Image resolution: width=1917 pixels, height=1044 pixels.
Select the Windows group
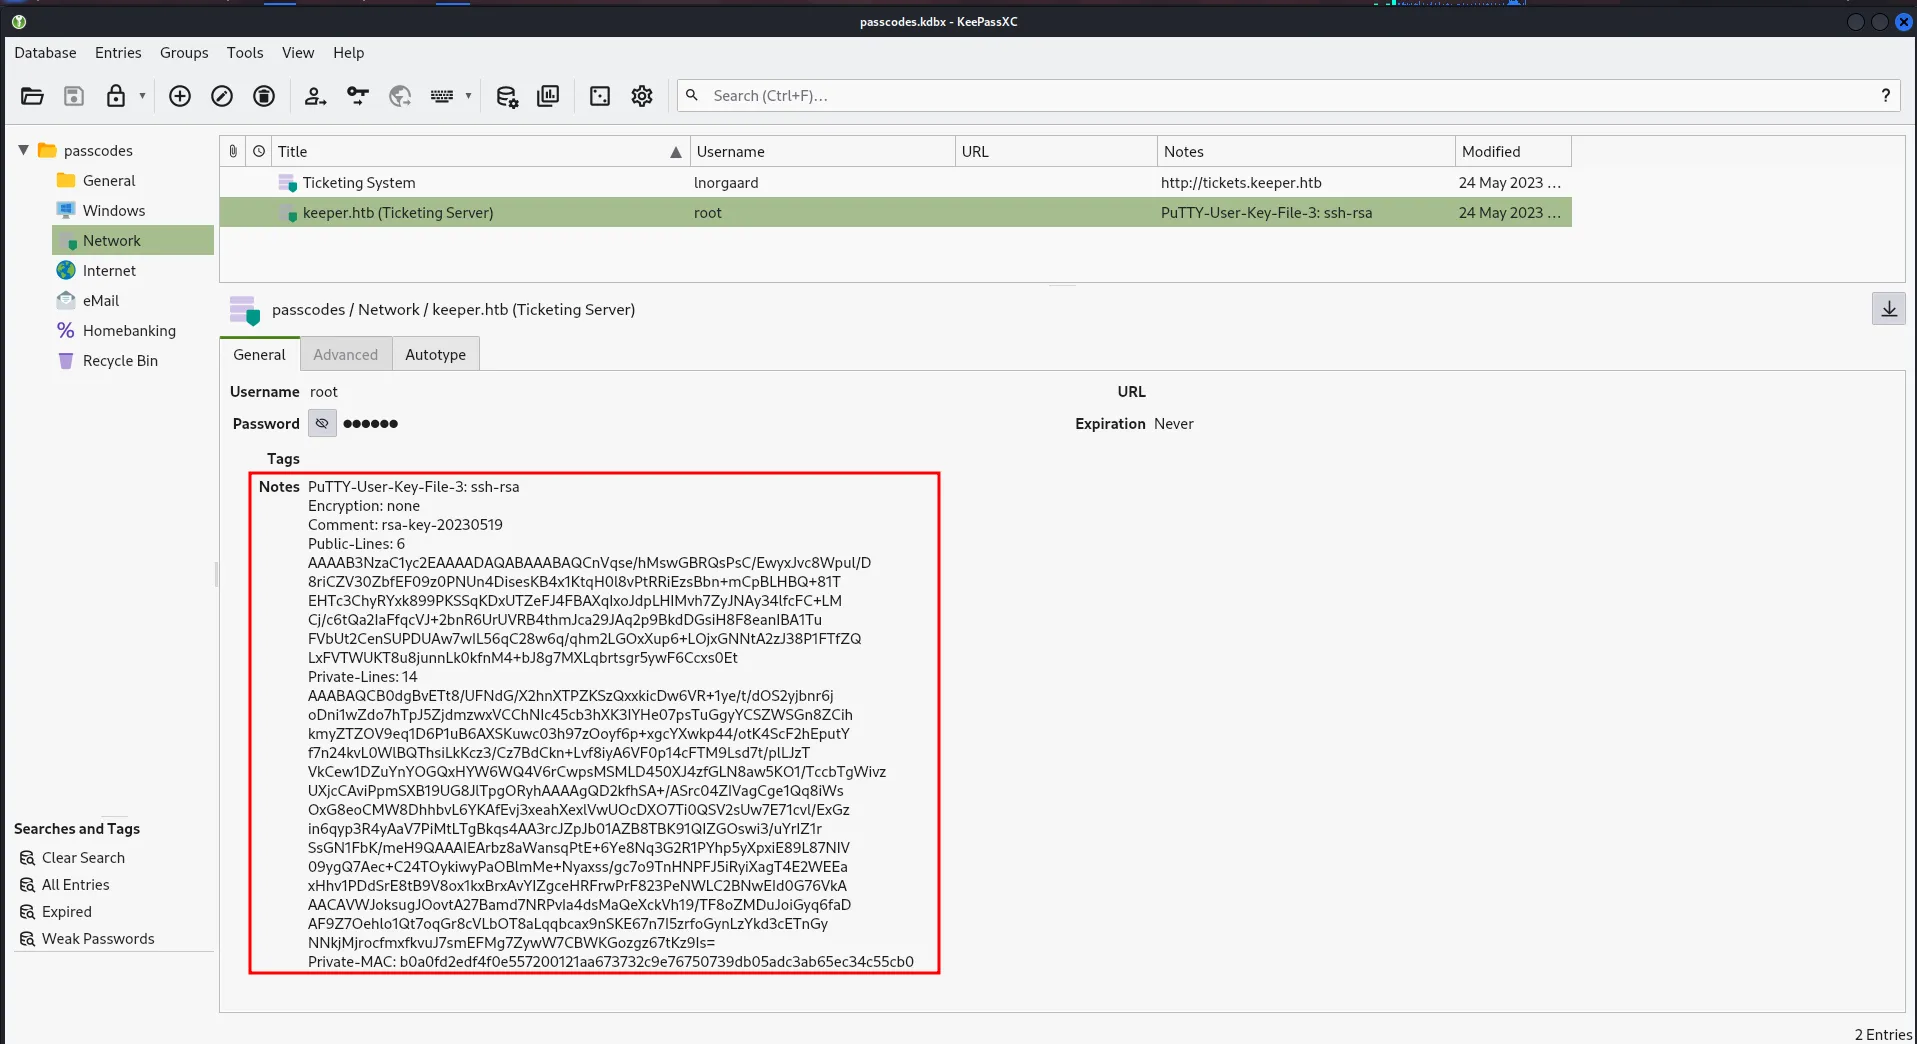114,211
